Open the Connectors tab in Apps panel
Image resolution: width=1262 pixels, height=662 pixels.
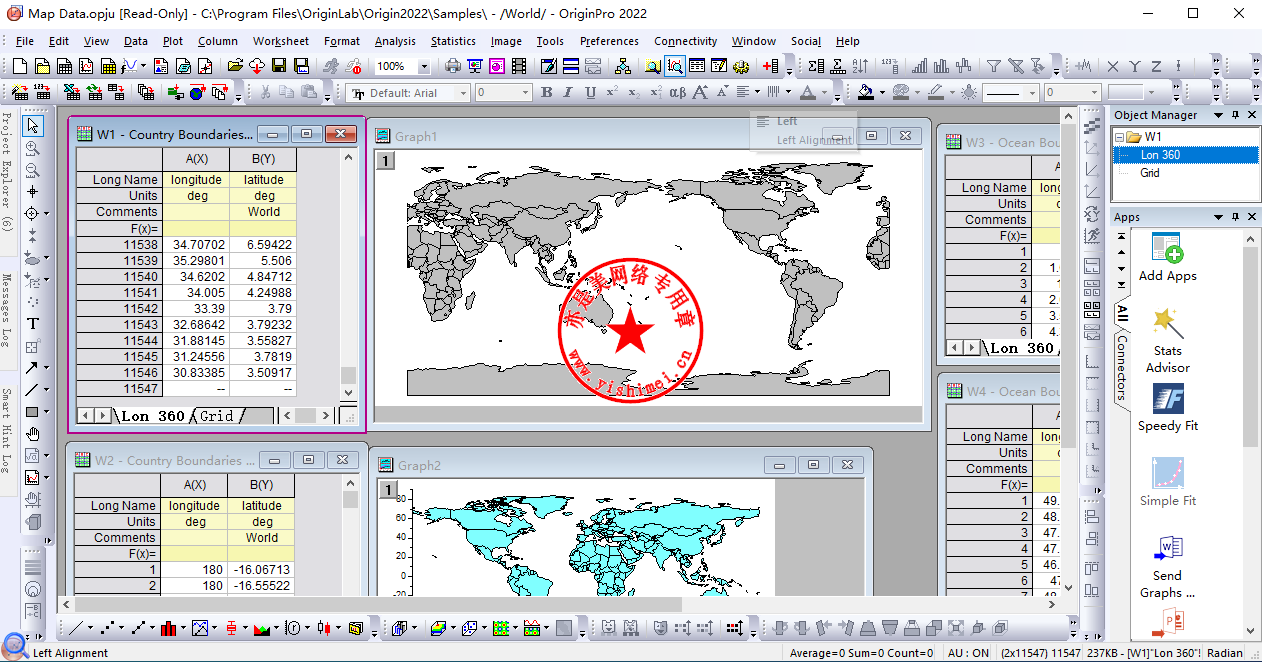point(1122,367)
